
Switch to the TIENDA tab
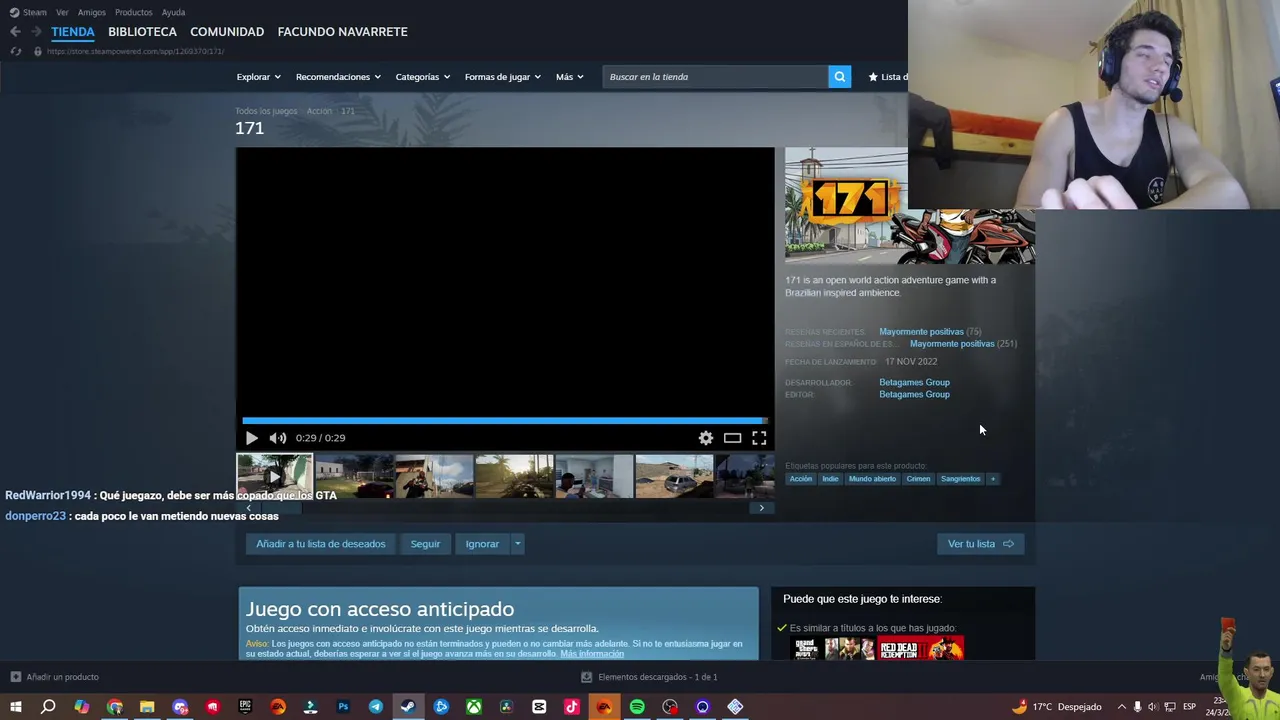[x=73, y=32]
